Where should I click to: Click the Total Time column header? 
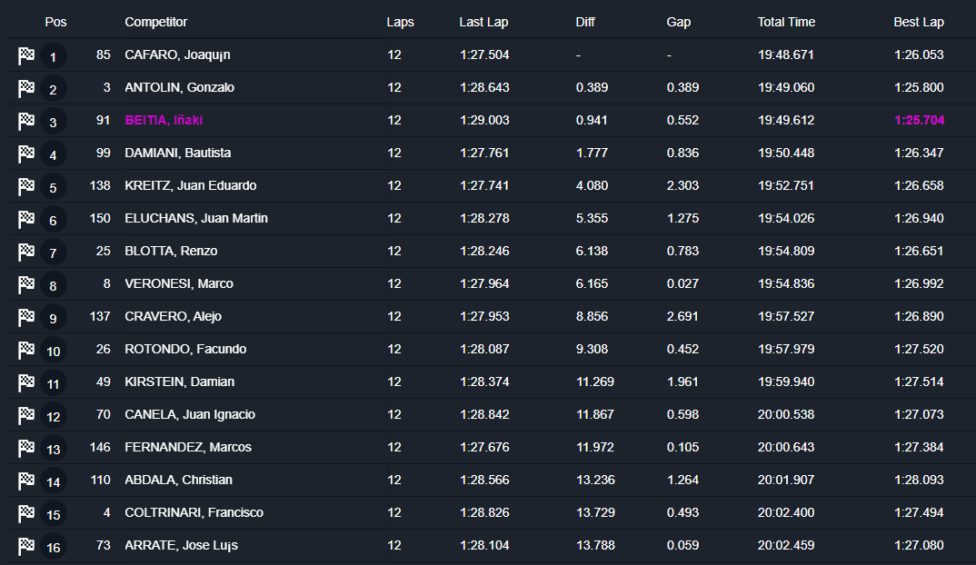[x=786, y=22]
